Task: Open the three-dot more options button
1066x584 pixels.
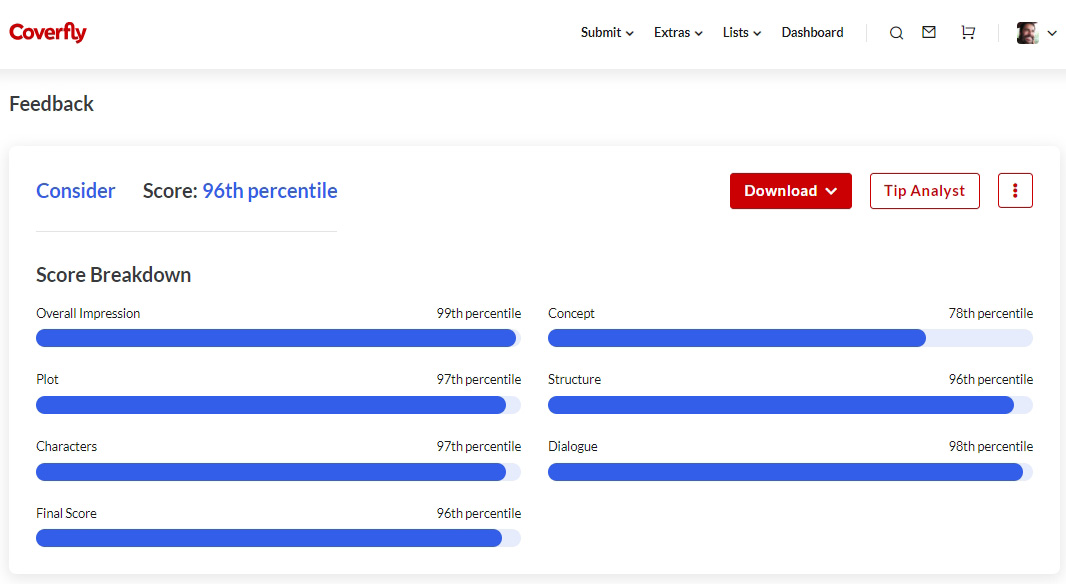Action: point(1015,191)
